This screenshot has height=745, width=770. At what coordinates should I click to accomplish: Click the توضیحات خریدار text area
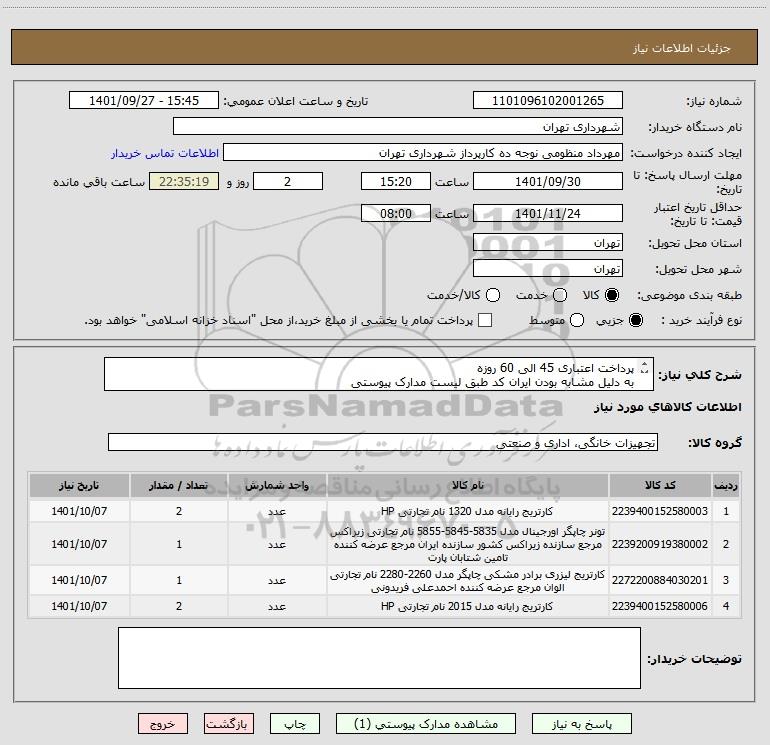click(x=379, y=658)
